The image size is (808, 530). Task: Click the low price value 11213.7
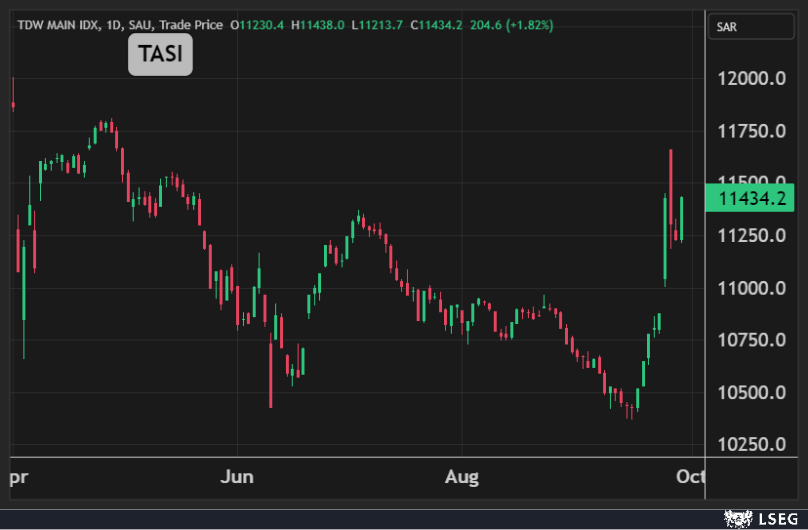point(377,24)
